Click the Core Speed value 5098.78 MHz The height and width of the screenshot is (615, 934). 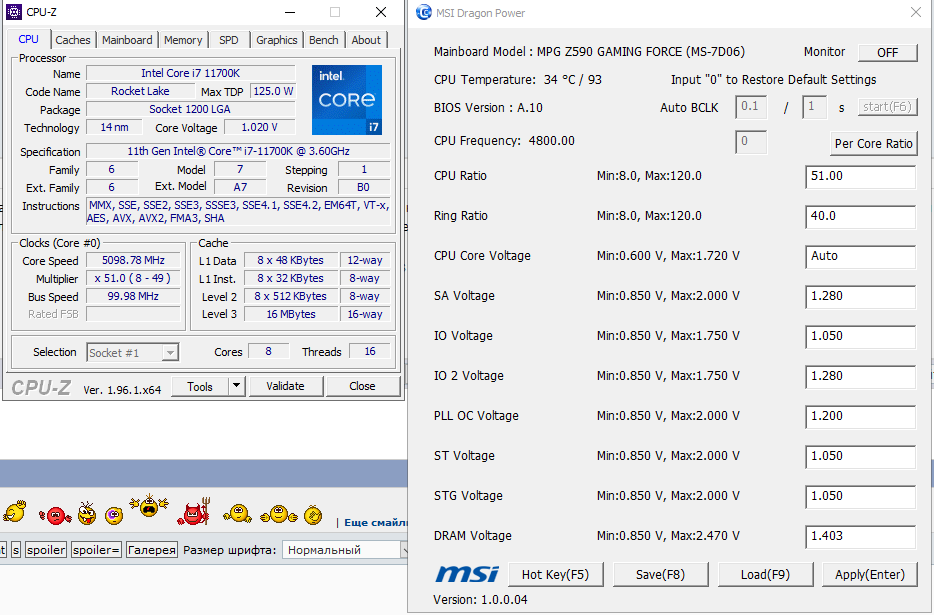pyautogui.click(x=133, y=260)
